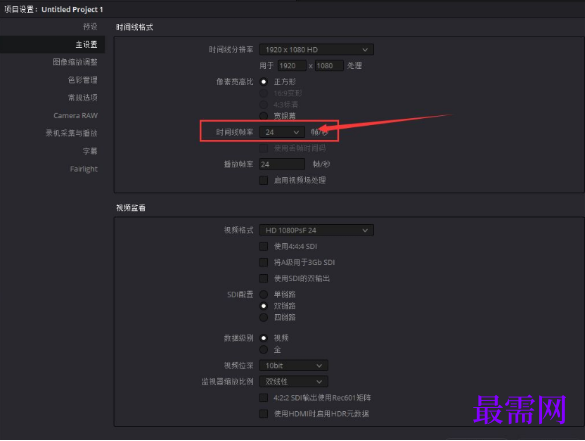
Task: Open monitor scaling dropdown 双线性
Action: click(294, 382)
